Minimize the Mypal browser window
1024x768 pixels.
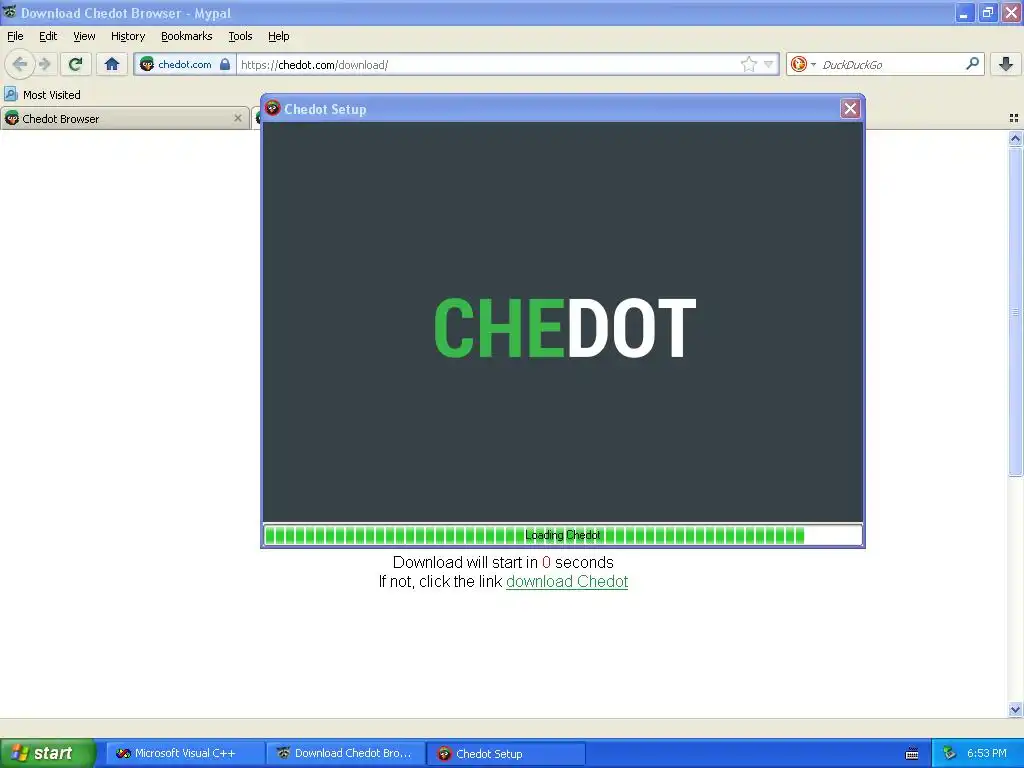point(964,13)
